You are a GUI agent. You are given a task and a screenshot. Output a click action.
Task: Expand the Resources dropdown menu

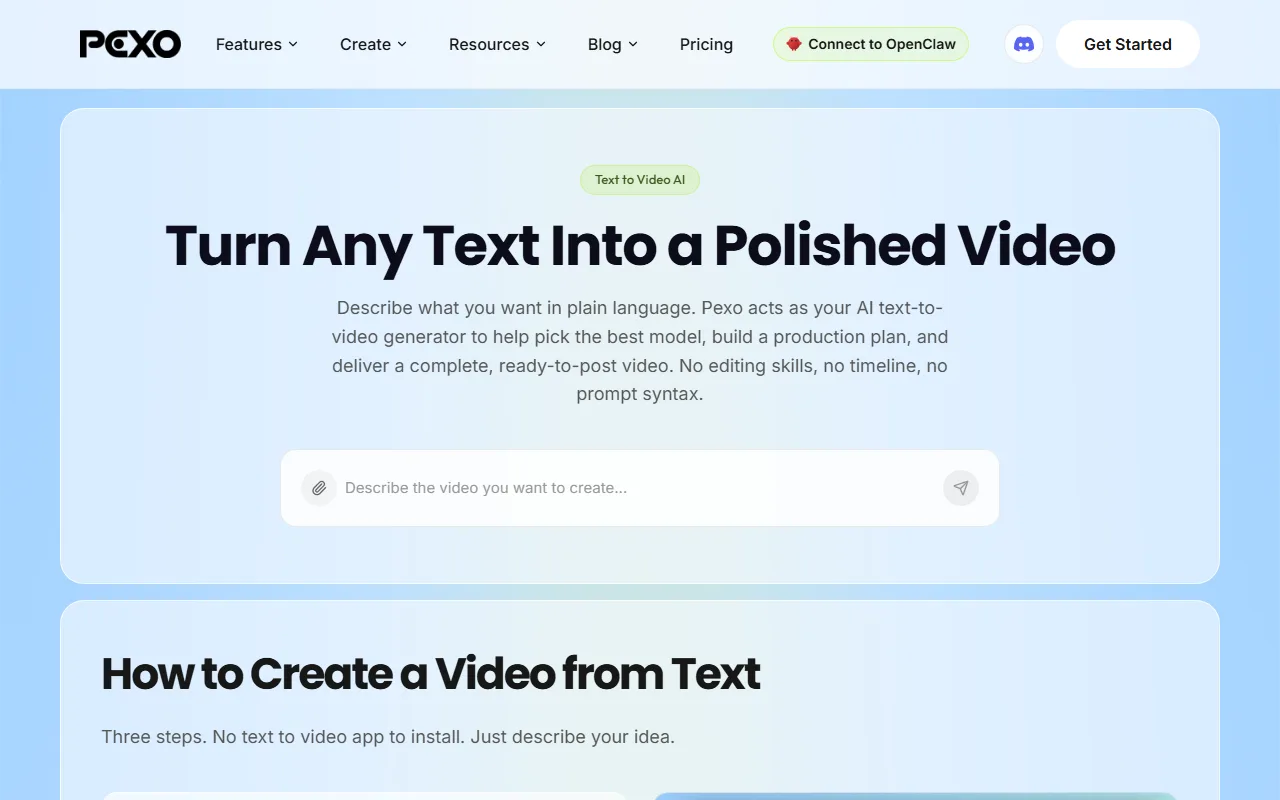pos(497,44)
